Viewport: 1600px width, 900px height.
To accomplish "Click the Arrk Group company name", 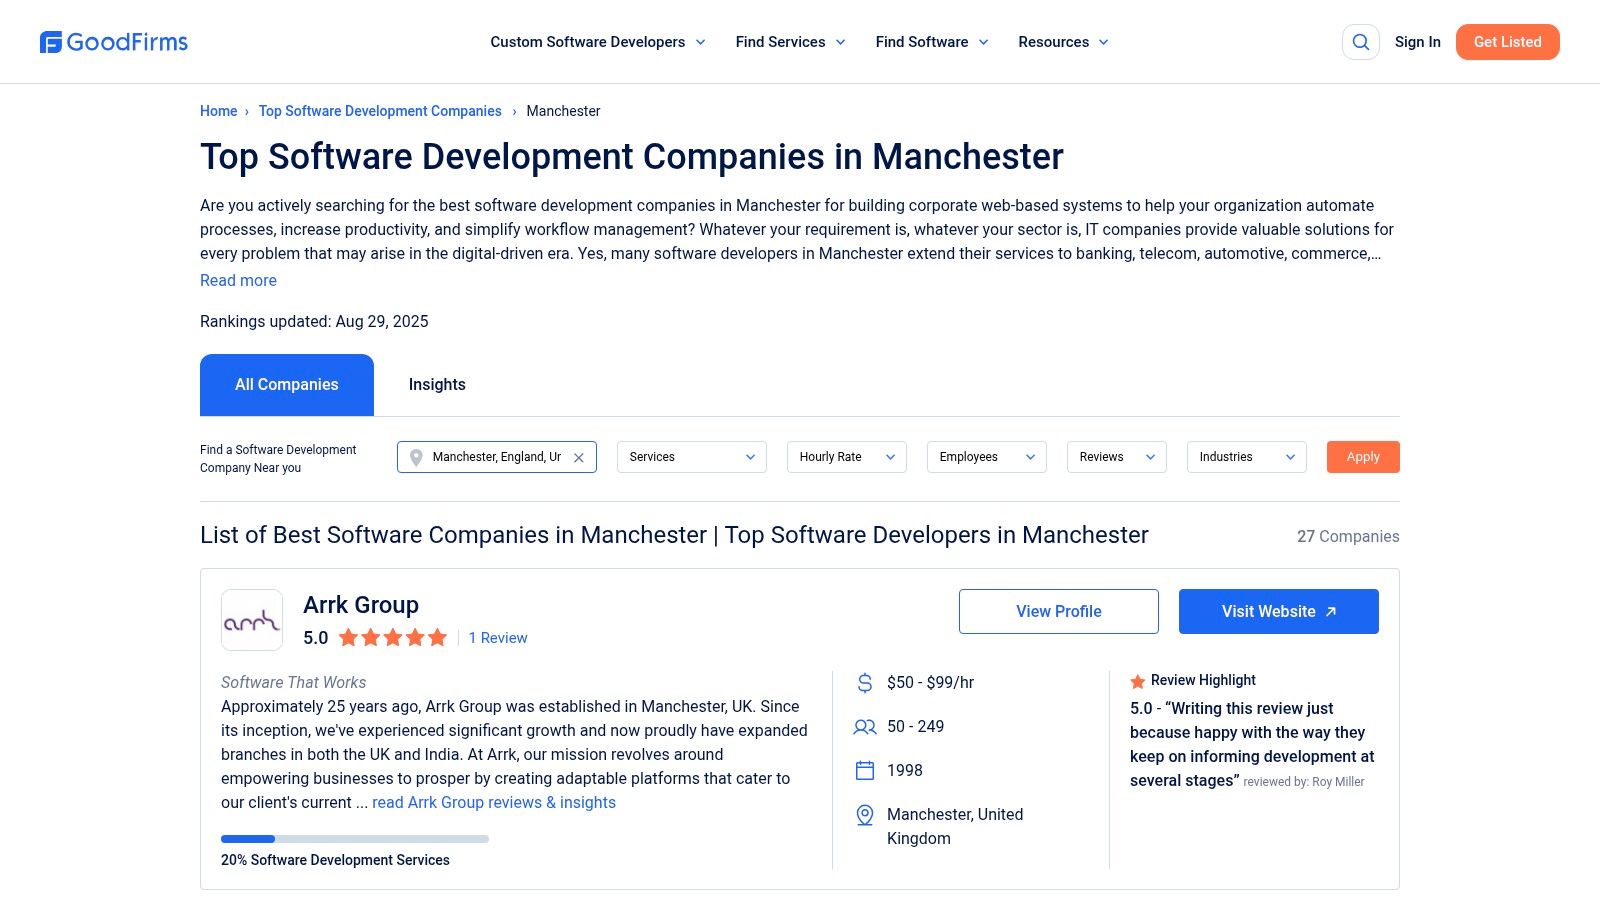I will coord(361,605).
